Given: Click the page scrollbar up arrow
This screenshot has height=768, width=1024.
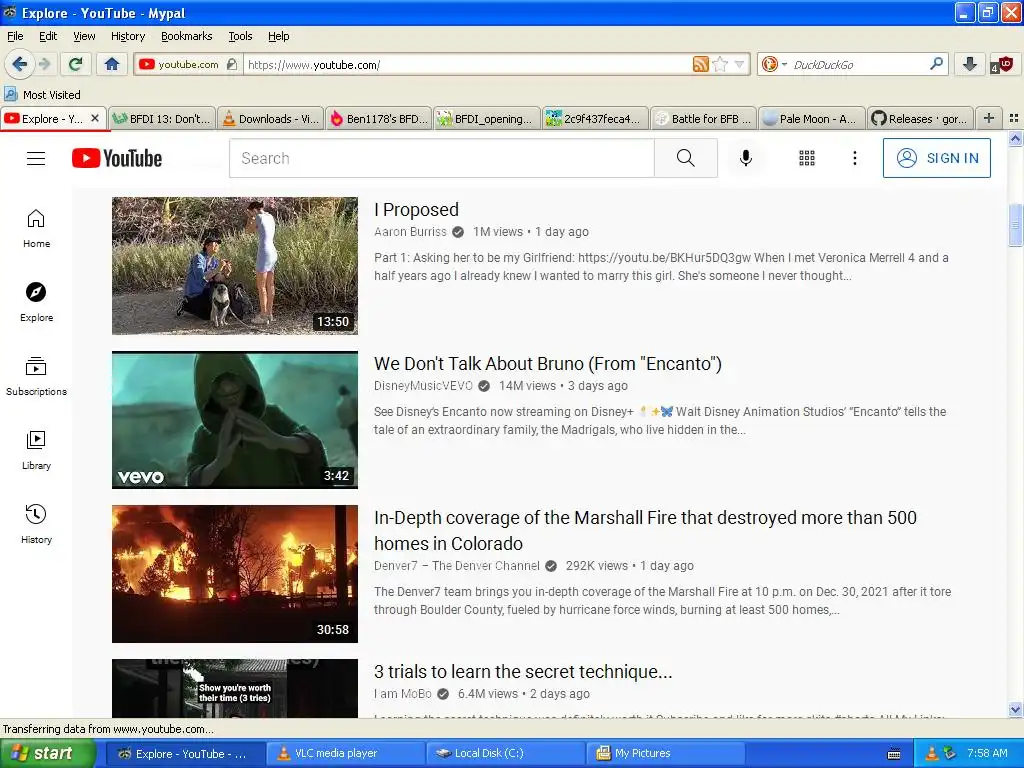Looking at the screenshot, I should click(x=1015, y=138).
